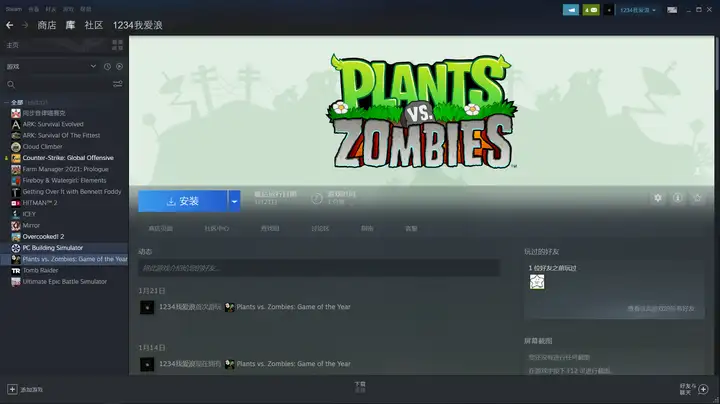This screenshot has height=404, width=720.
Task: Open the 帮助 menu
Action: click(x=85, y=9)
